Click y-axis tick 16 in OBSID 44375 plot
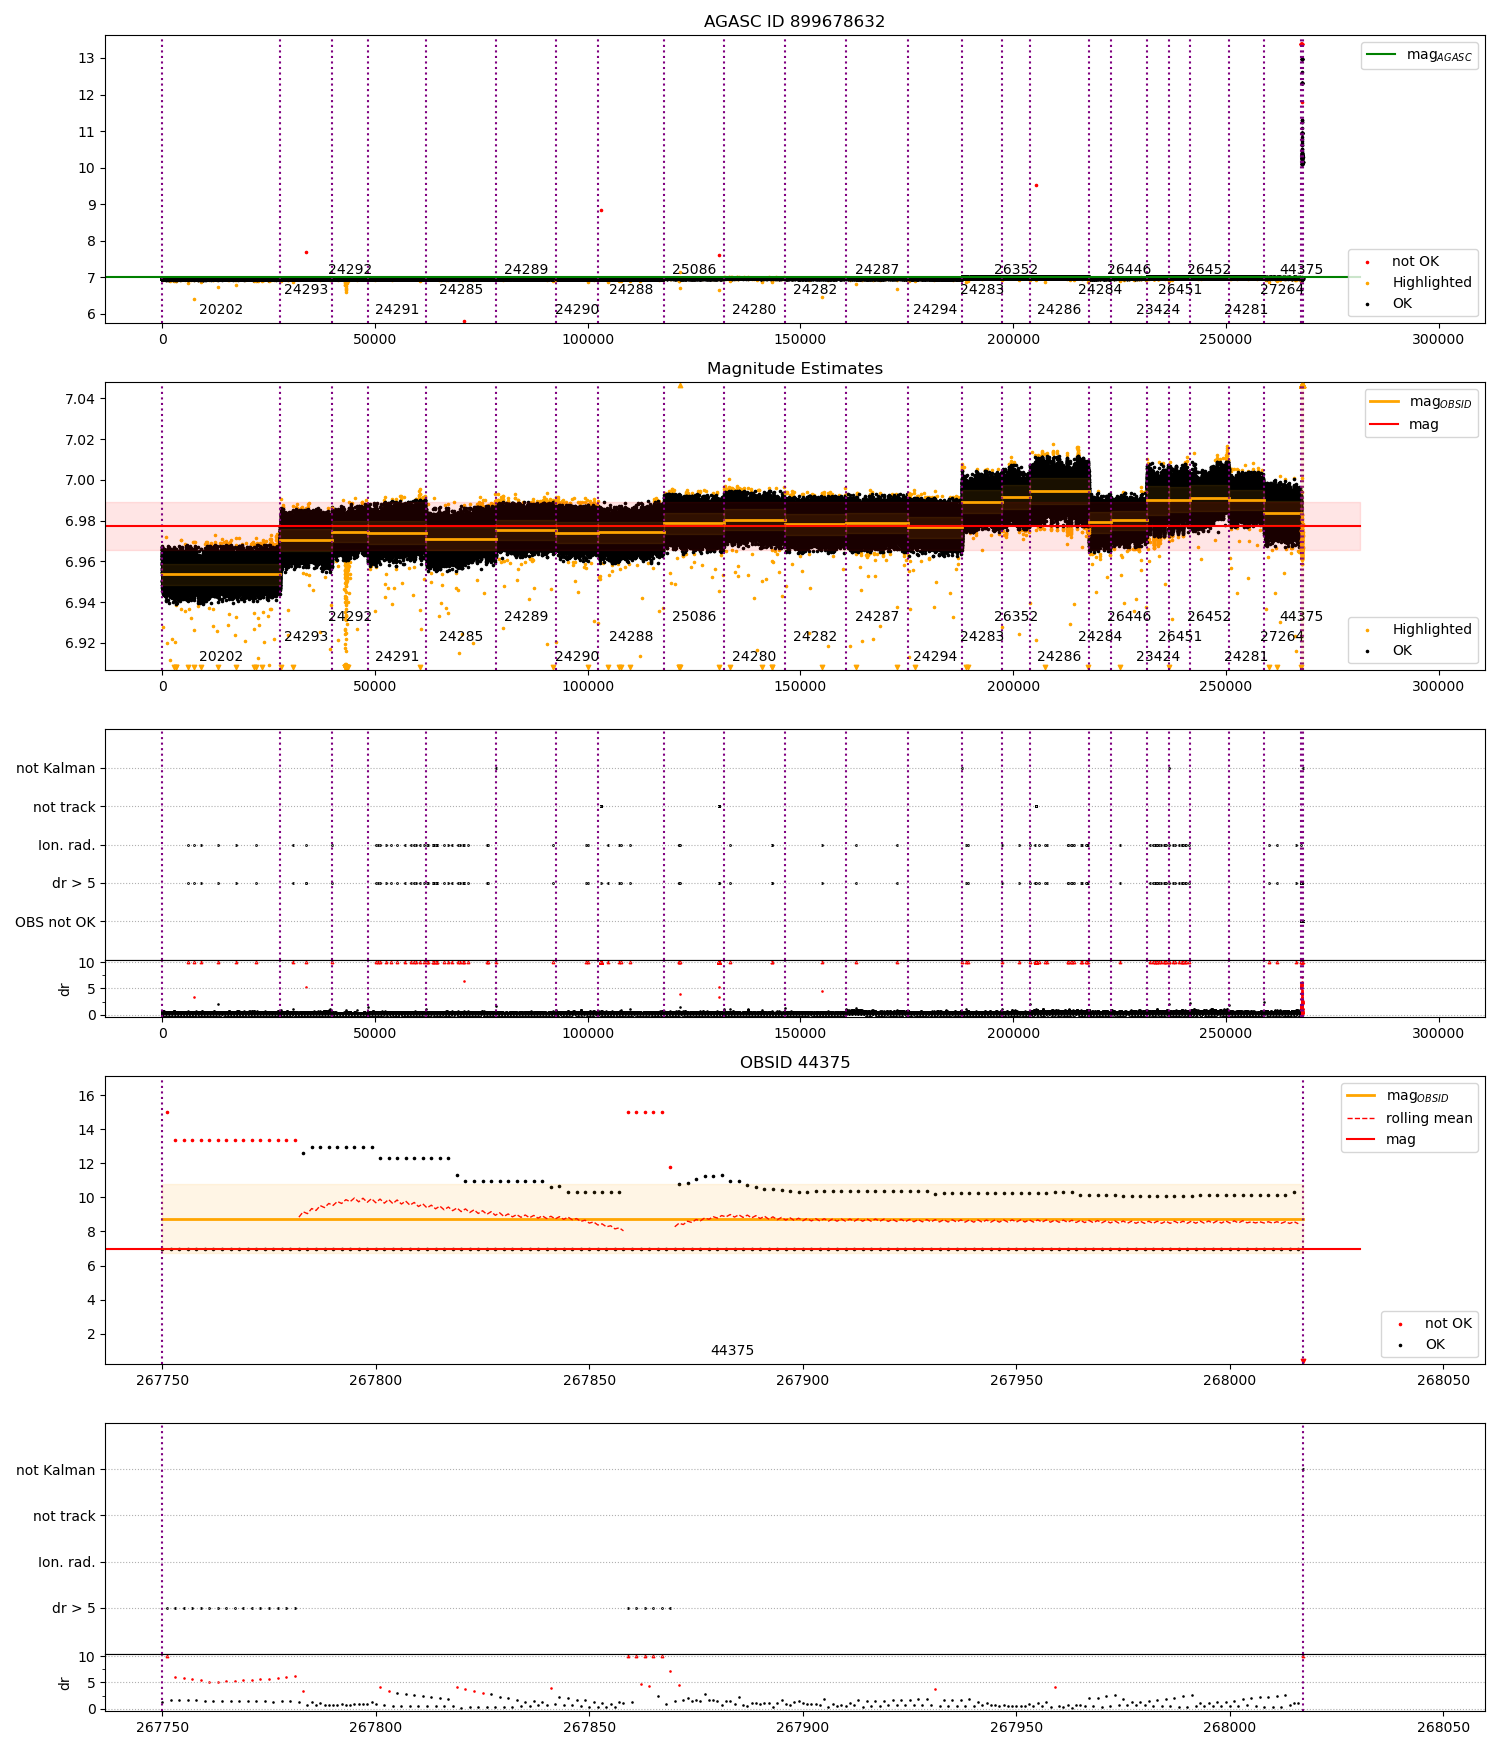1500x1750 pixels. [87, 1096]
